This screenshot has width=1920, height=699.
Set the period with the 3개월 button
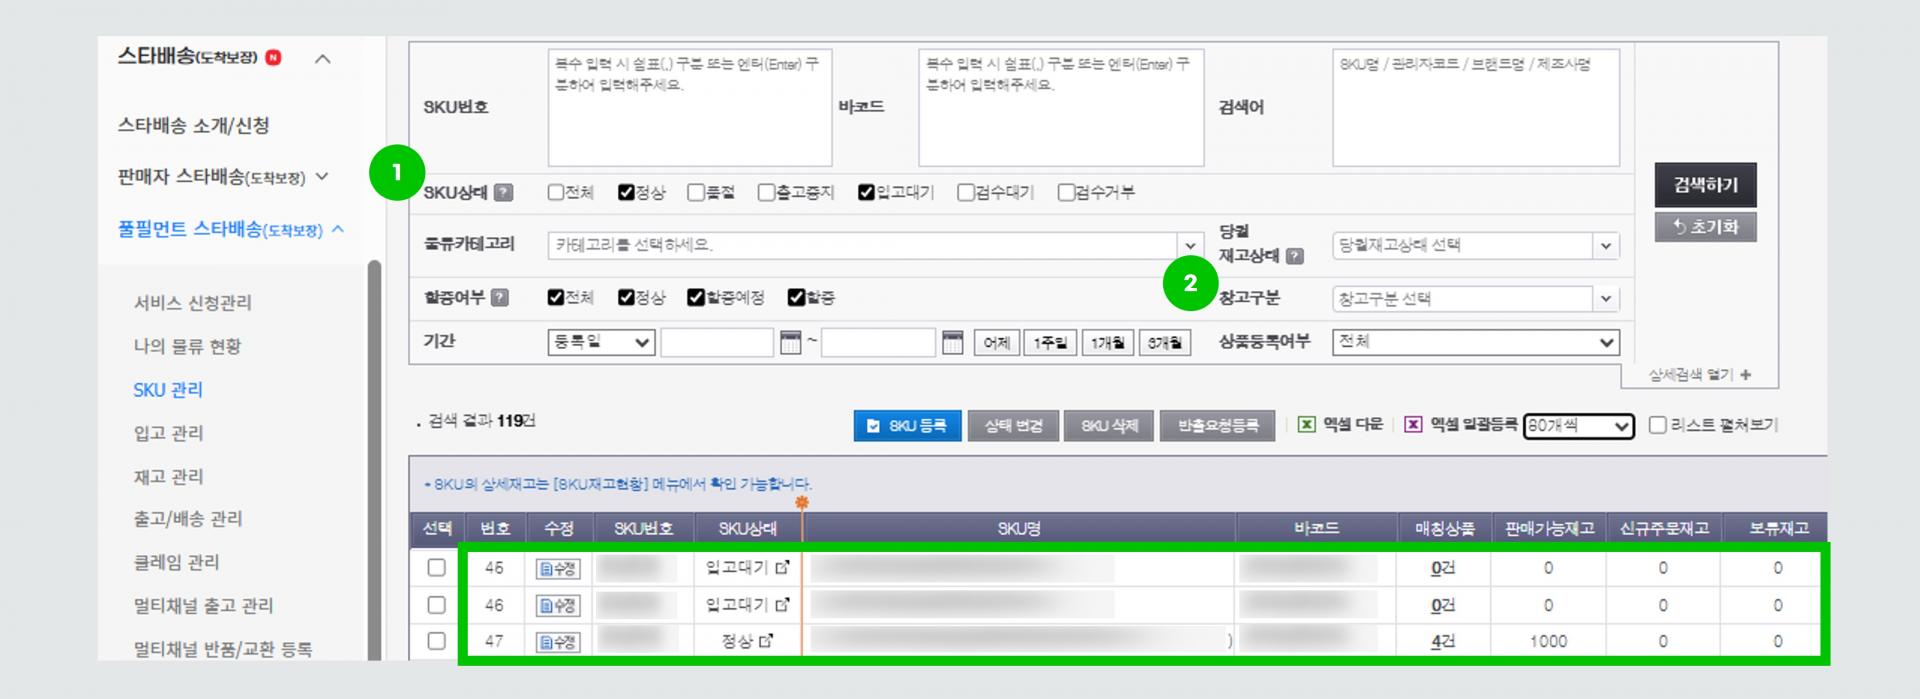click(1164, 343)
